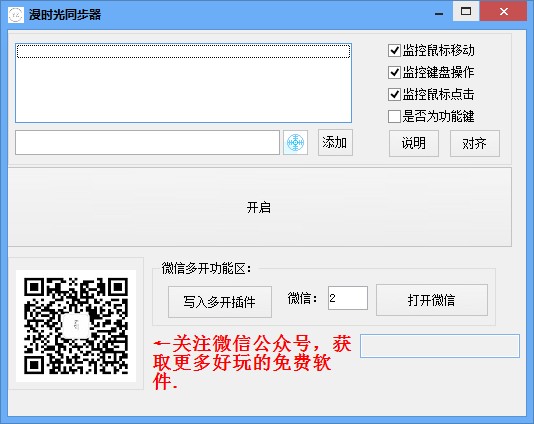Toggle the 监控鼠标移动 checkbox
This screenshot has width=534, height=424.
394,51
